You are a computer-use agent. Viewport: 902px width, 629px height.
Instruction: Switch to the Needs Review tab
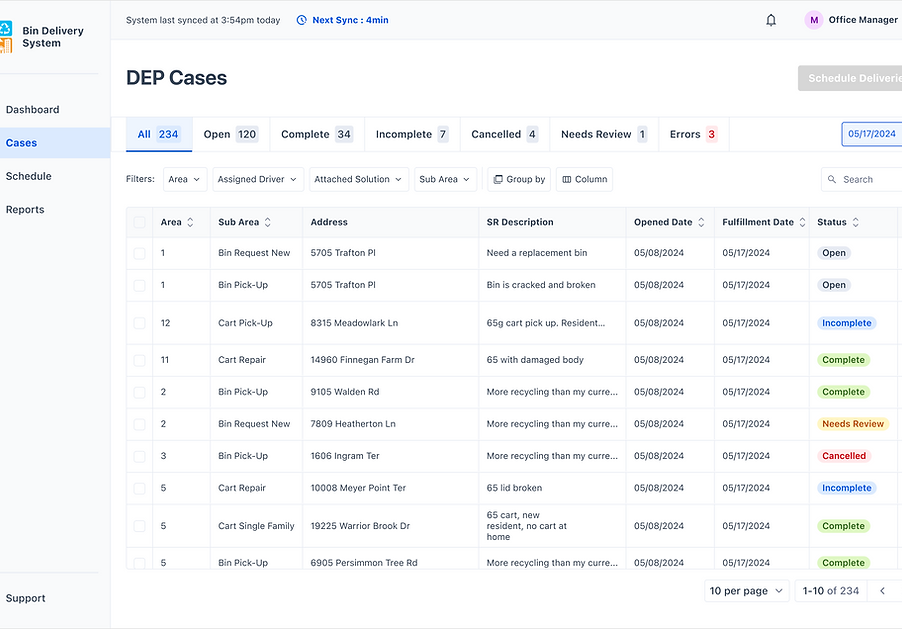603,134
